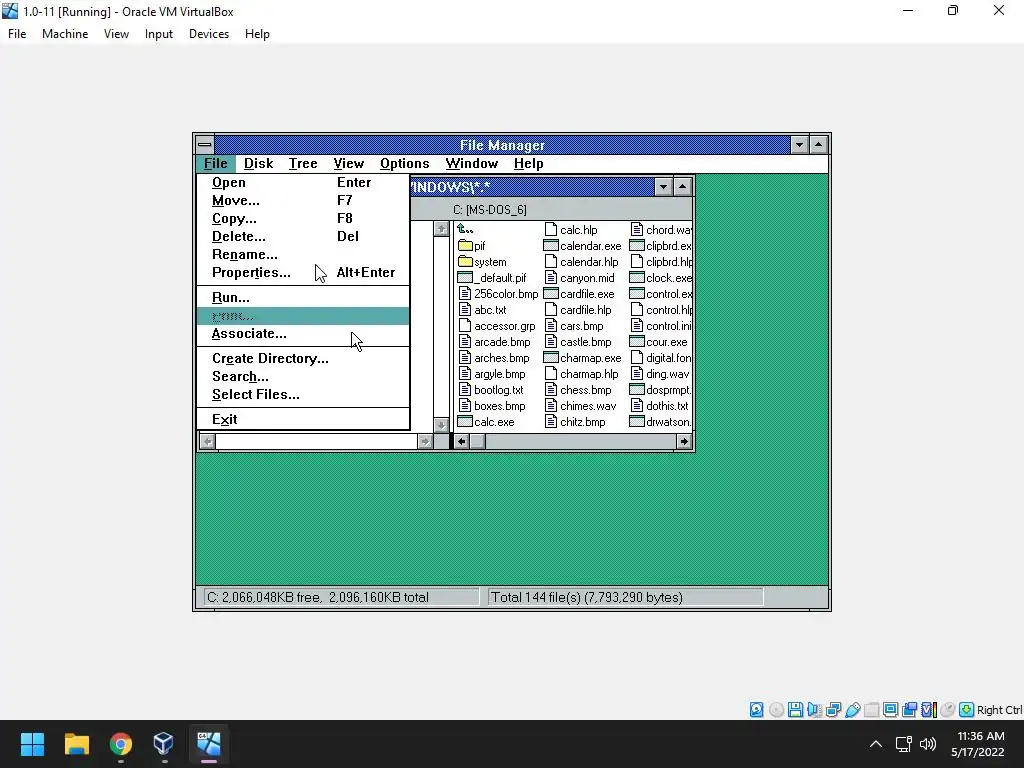Choose Open from the File menu
1024x768 pixels.
(x=303, y=183)
